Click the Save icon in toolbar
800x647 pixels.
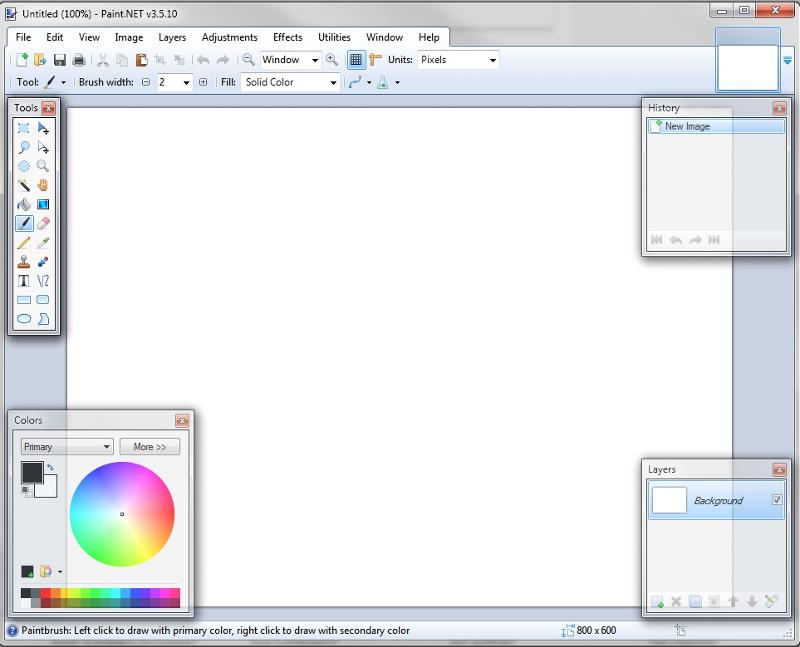click(x=60, y=60)
